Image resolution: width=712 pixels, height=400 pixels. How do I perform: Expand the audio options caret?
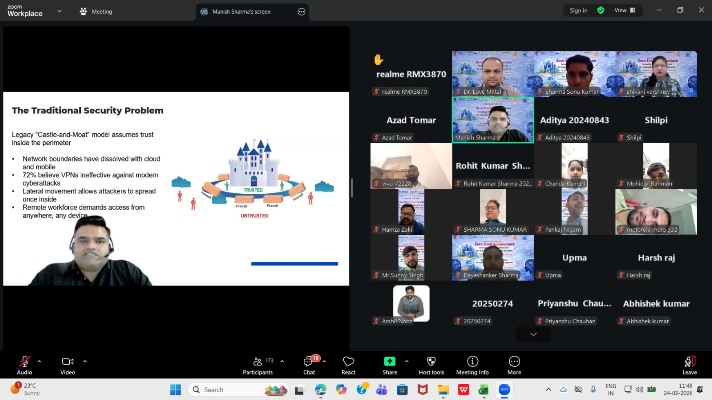(40, 360)
